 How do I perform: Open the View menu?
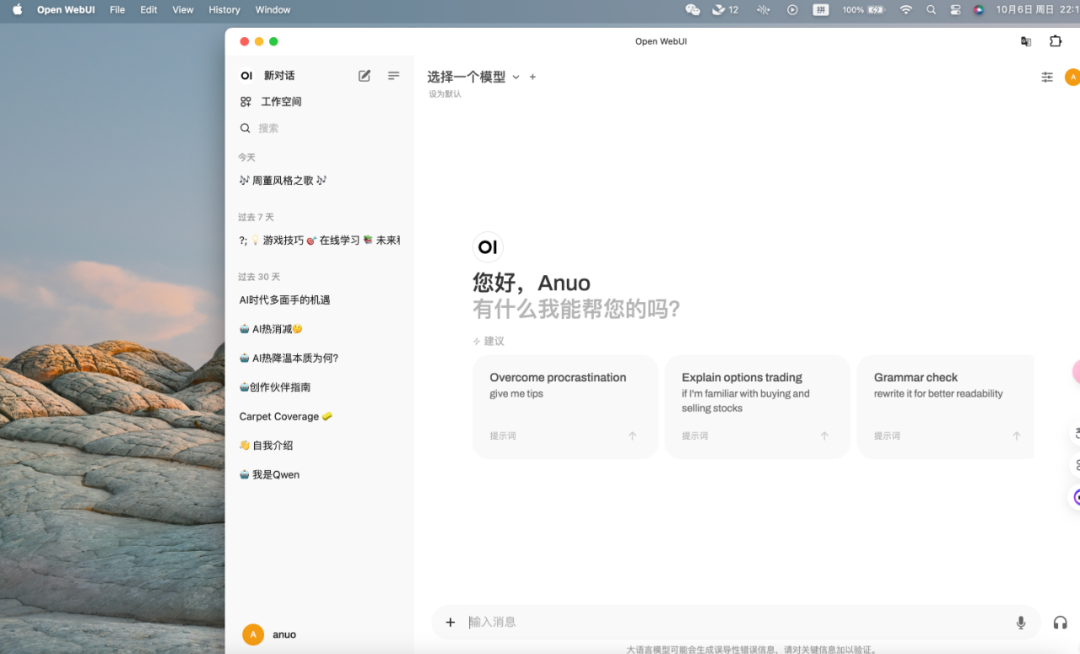click(183, 10)
